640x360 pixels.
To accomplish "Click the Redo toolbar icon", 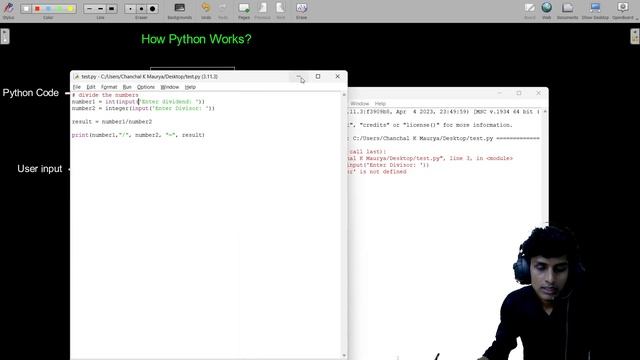I will click(223, 10).
